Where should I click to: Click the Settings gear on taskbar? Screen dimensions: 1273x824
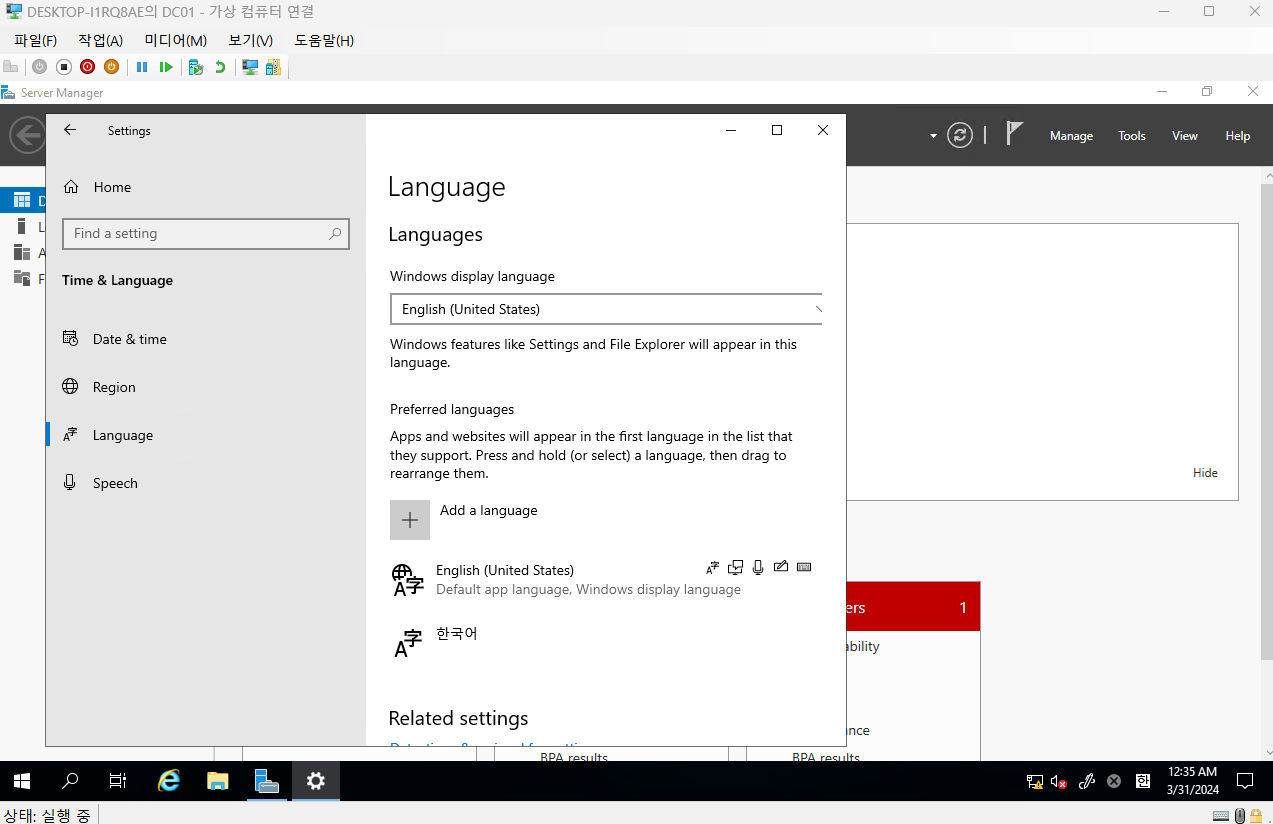[x=316, y=781]
